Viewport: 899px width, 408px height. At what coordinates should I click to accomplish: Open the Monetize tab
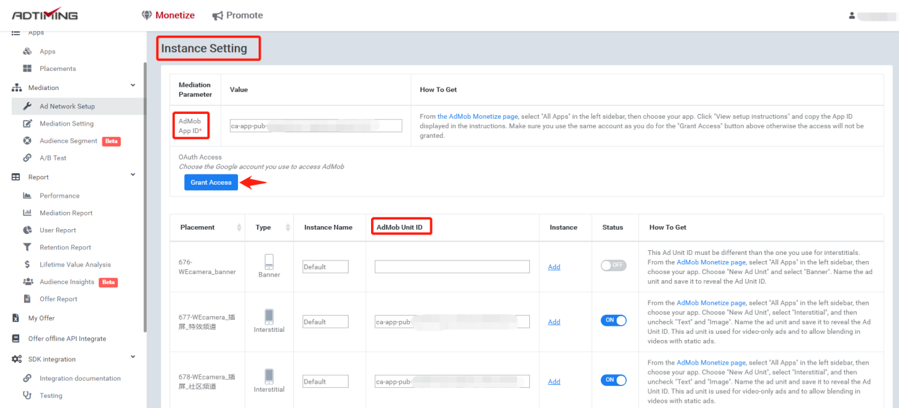(x=168, y=15)
